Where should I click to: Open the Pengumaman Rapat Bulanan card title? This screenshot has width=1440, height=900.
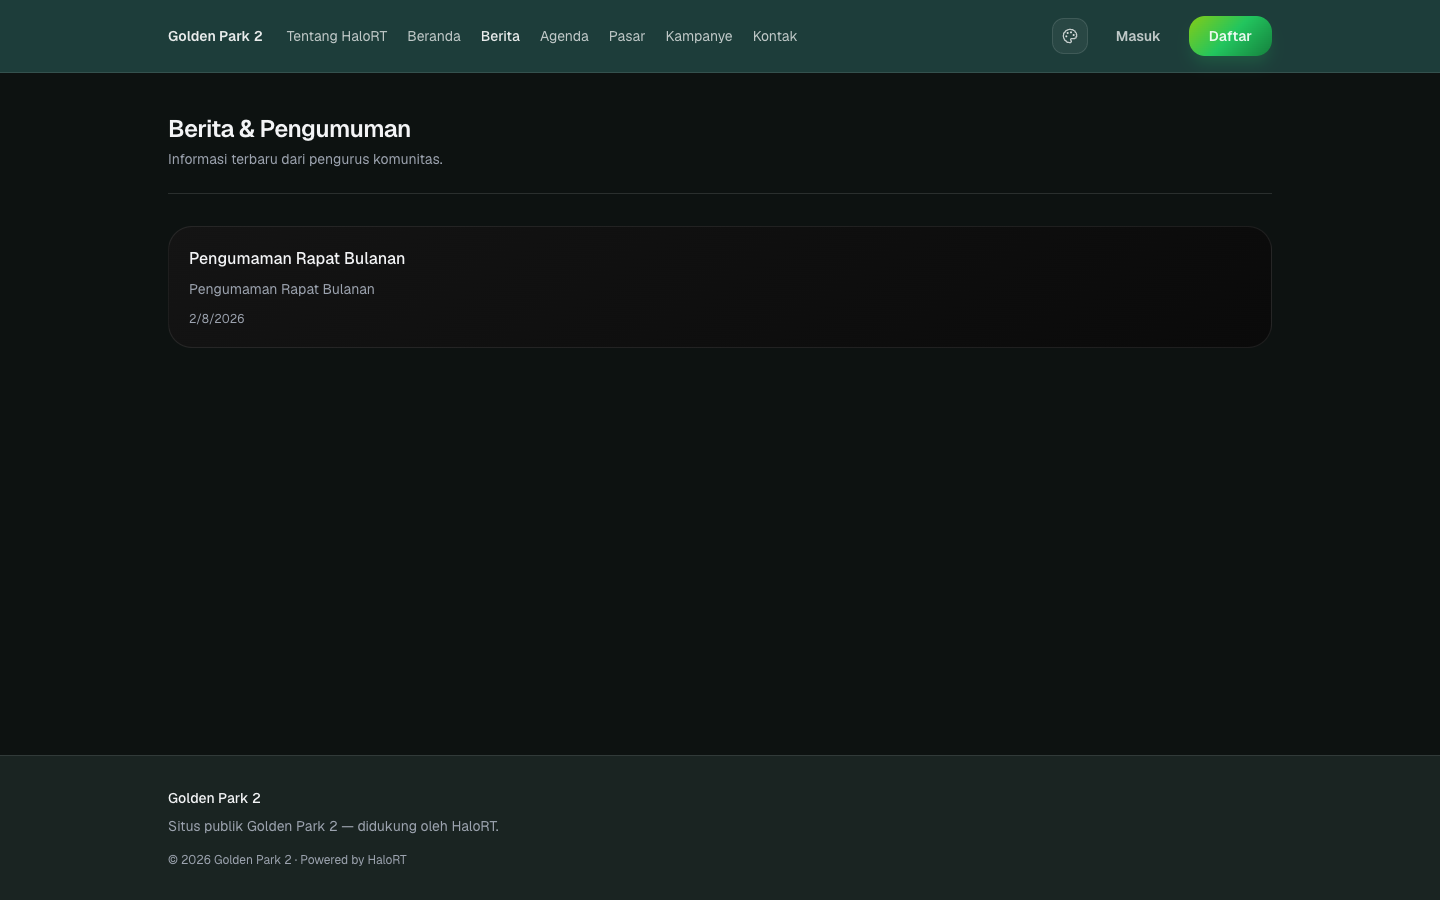[297, 258]
